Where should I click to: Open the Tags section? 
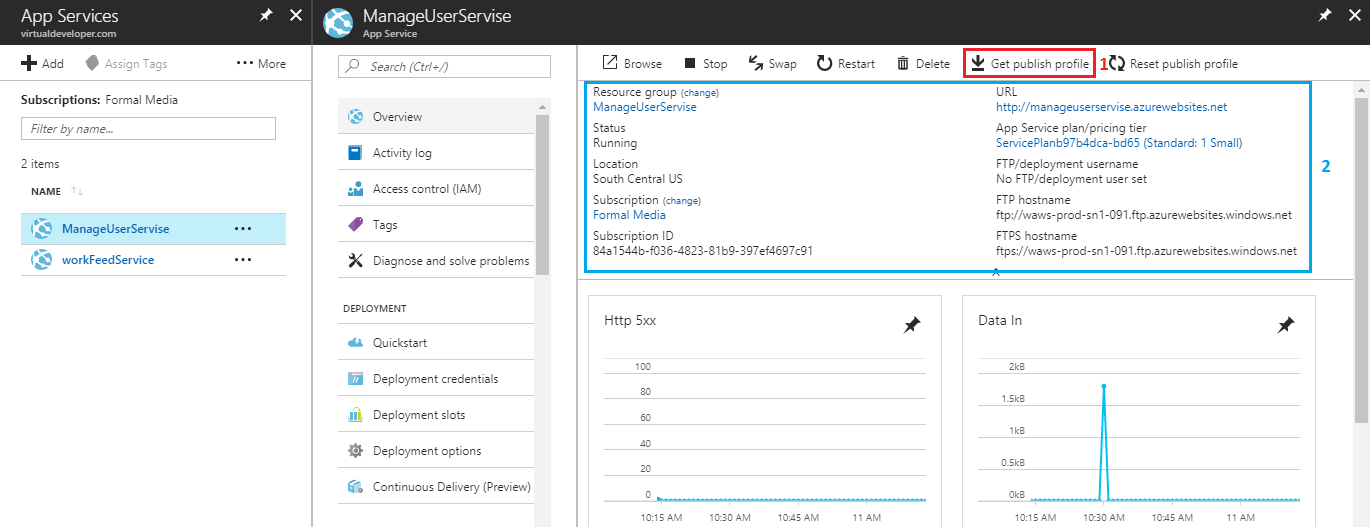click(437, 225)
